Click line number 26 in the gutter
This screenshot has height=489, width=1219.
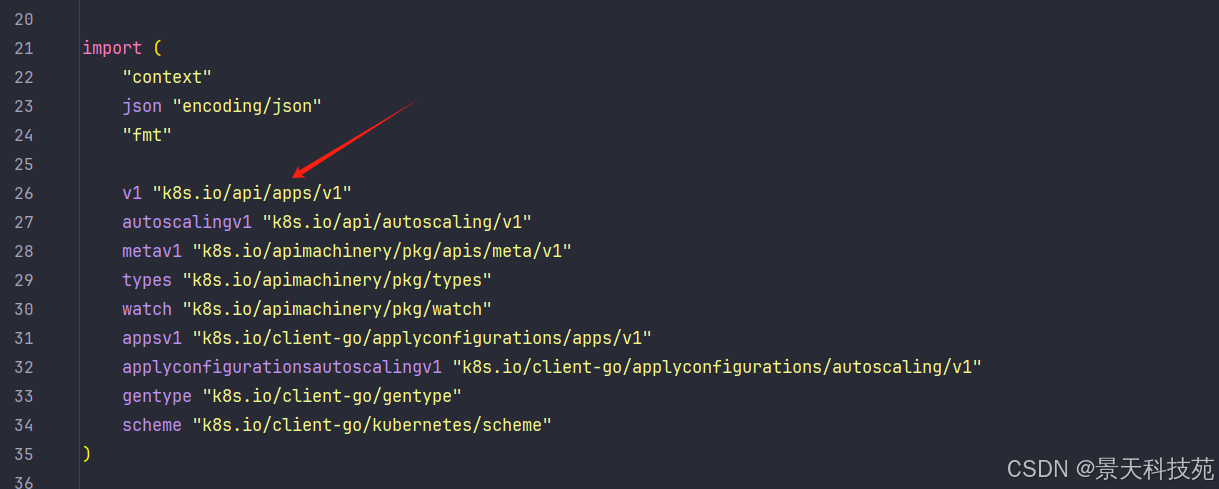24,193
